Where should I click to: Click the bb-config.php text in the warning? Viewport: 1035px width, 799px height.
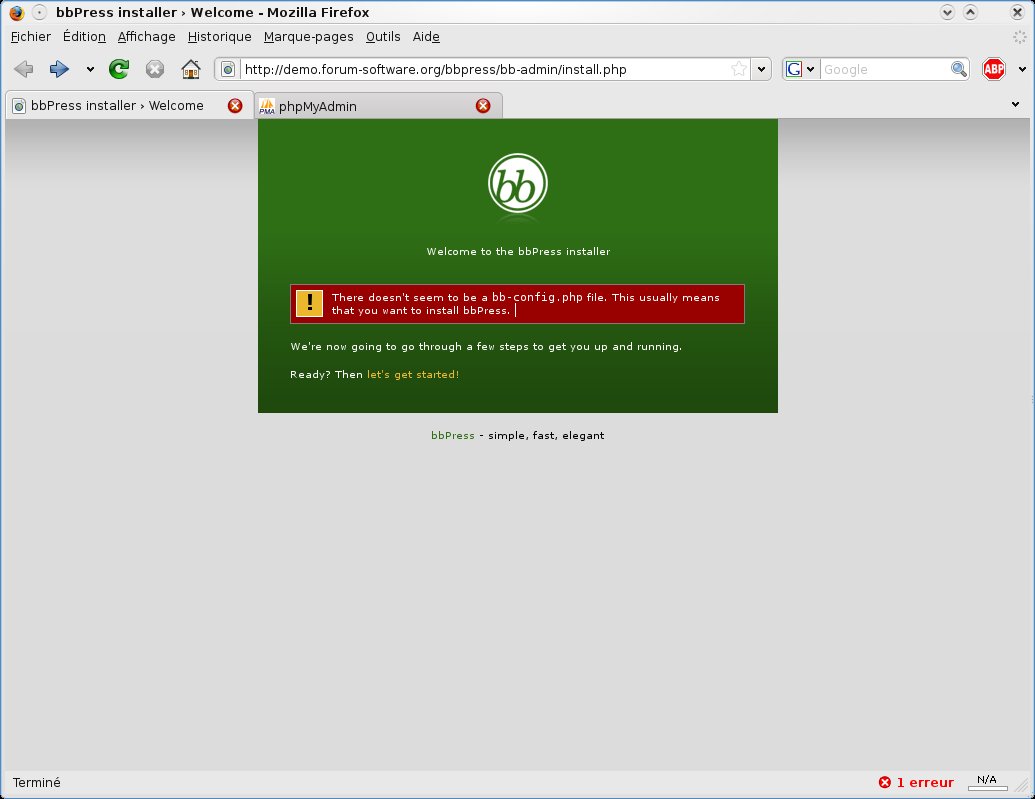[x=537, y=297]
